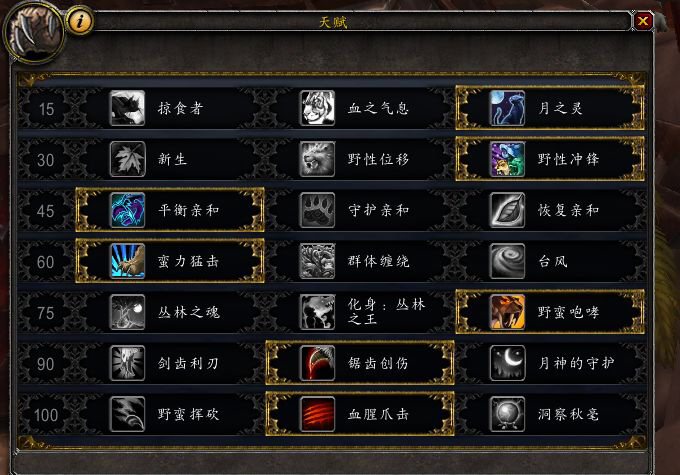The width and height of the screenshot is (680, 475).
Task: Close the 天赋 talent window
Action: (x=643, y=20)
